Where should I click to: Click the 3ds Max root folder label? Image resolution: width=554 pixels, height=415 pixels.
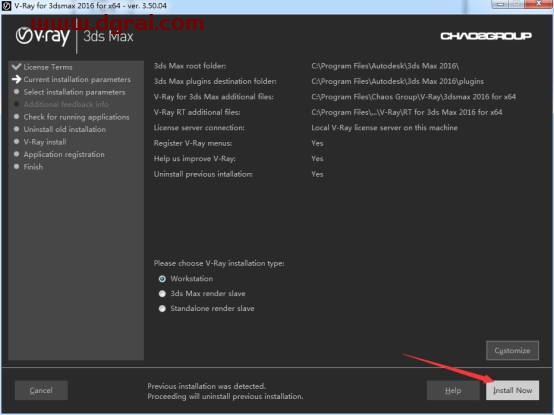[190, 66]
